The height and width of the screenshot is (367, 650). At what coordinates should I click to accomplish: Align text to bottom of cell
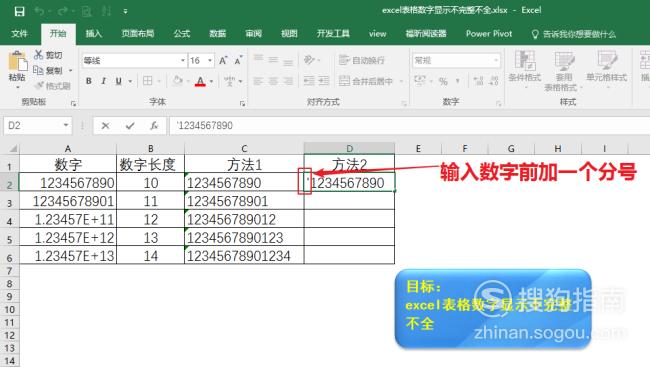tap(288, 62)
